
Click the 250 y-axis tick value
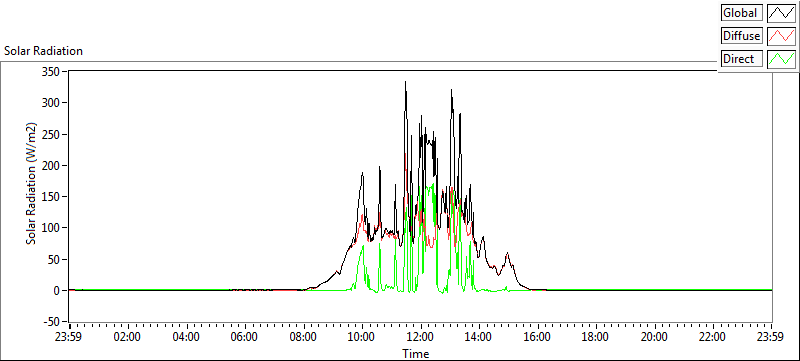point(50,134)
